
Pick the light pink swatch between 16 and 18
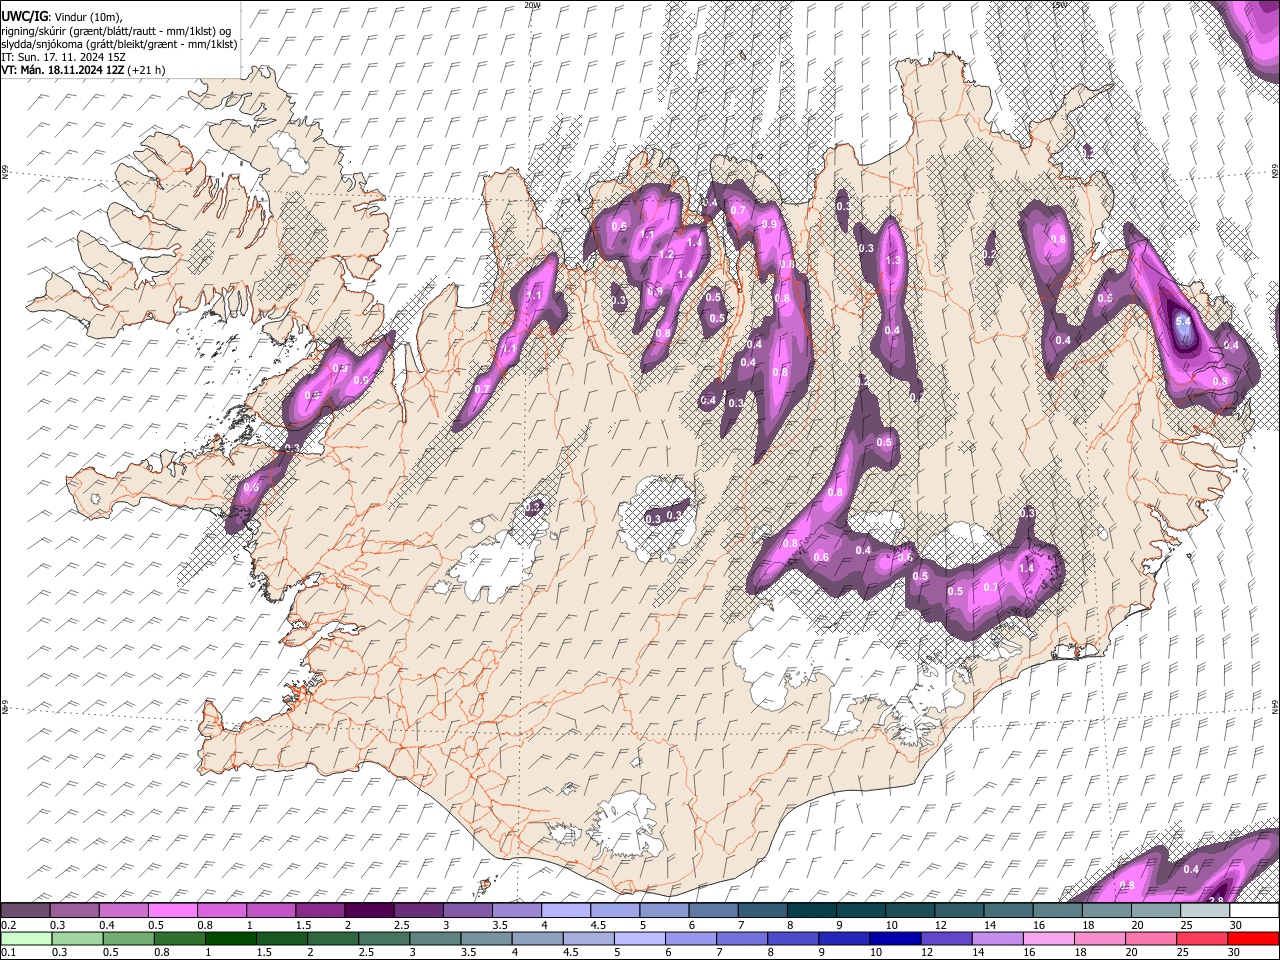[x=1049, y=938]
